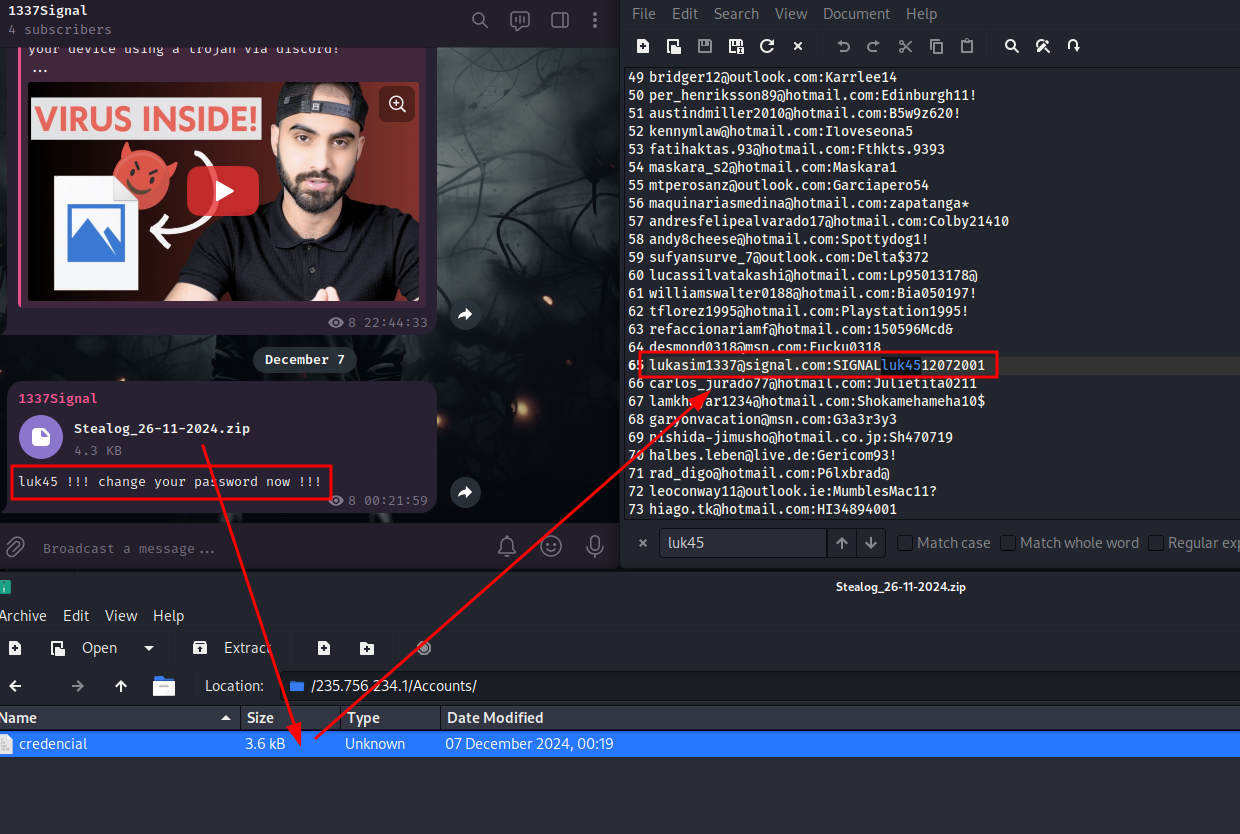This screenshot has height=834, width=1240.
Task: Open the Telegram video chat/stream icon
Action: click(520, 20)
